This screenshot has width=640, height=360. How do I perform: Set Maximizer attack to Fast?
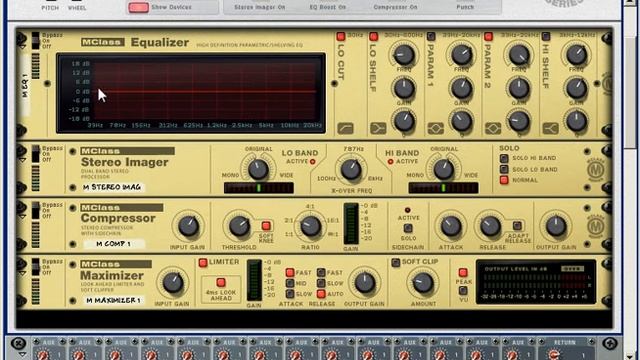290,272
